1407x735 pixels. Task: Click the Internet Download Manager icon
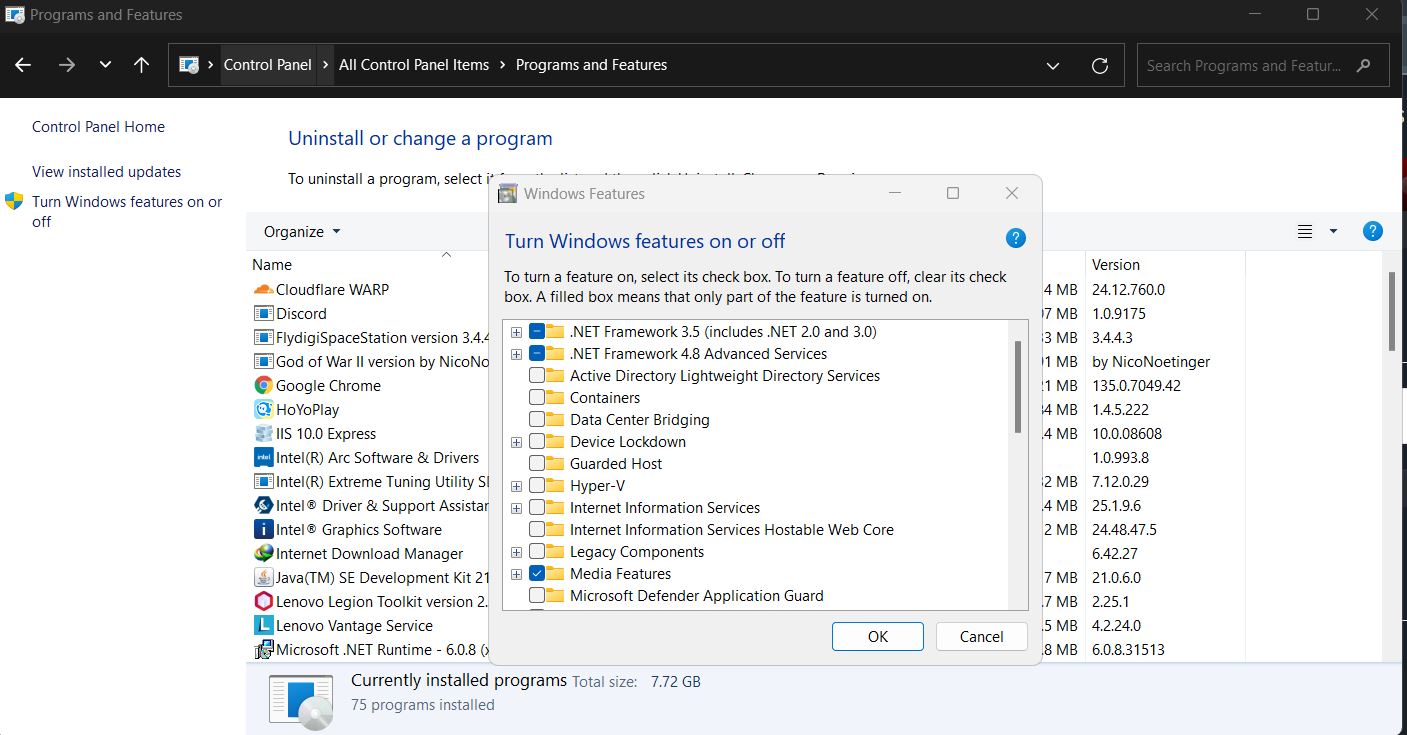pos(263,554)
